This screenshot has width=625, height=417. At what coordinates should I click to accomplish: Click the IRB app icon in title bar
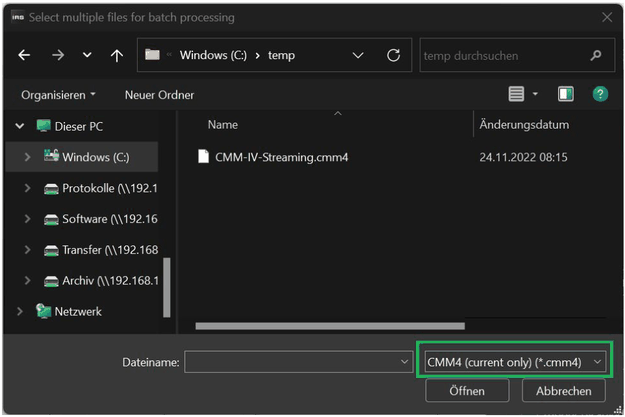click(18, 17)
